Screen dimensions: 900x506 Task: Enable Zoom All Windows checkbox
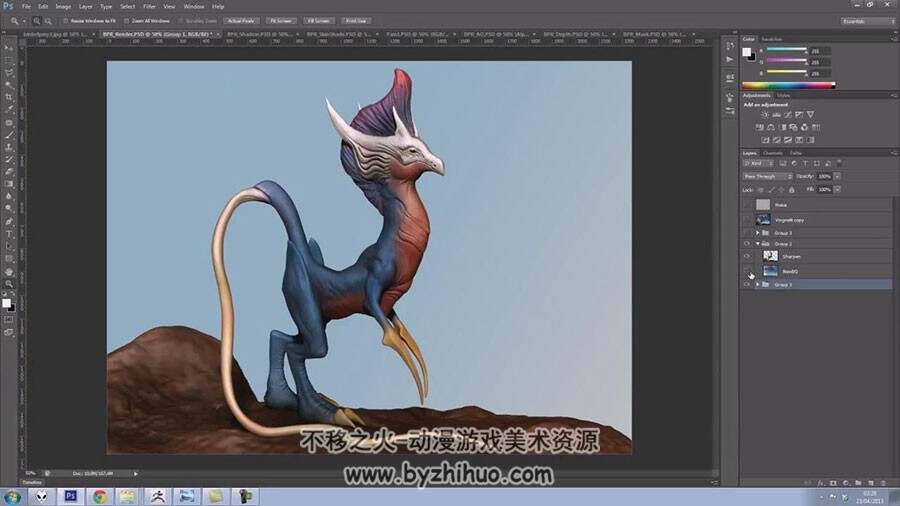(127, 21)
